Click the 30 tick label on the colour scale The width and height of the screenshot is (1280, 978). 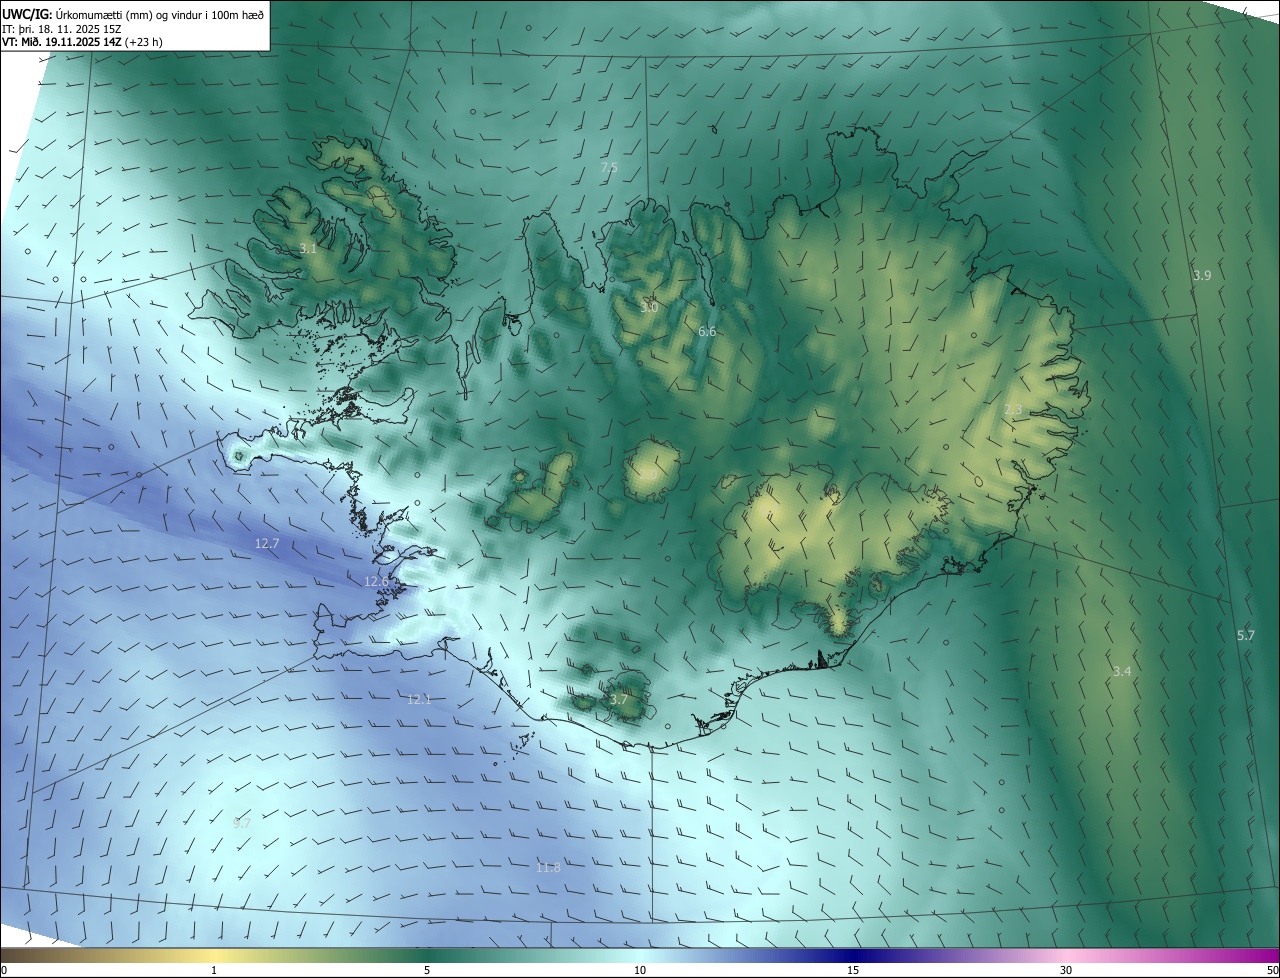pyautogui.click(x=1066, y=971)
